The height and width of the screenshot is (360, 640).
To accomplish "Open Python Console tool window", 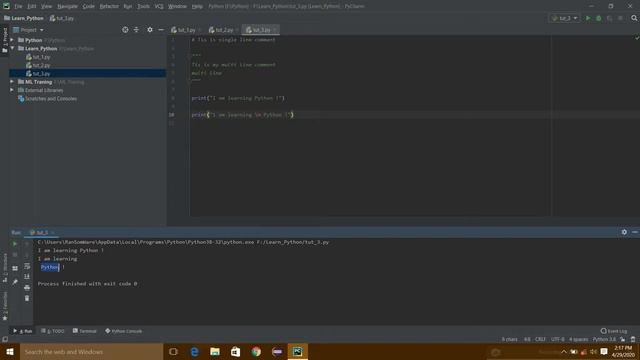I will 124,331.
